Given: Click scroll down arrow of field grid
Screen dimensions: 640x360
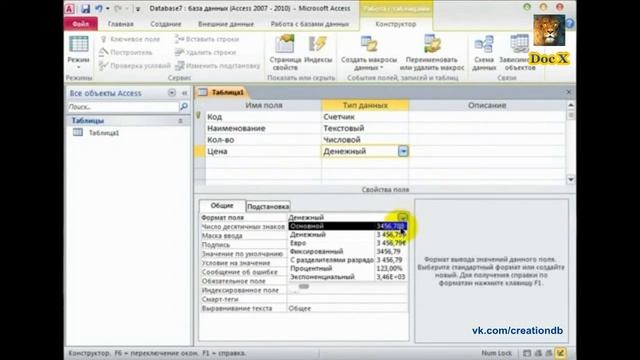Looking at the screenshot, I should (x=571, y=179).
